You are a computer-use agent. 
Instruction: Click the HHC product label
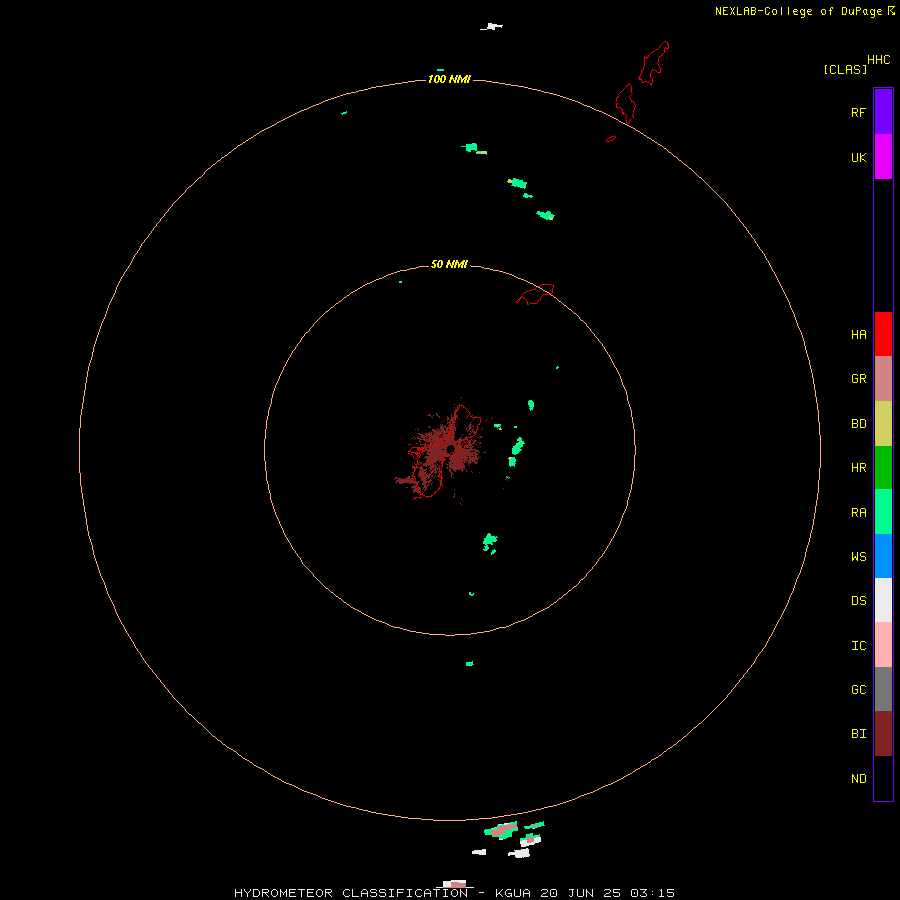pos(878,60)
